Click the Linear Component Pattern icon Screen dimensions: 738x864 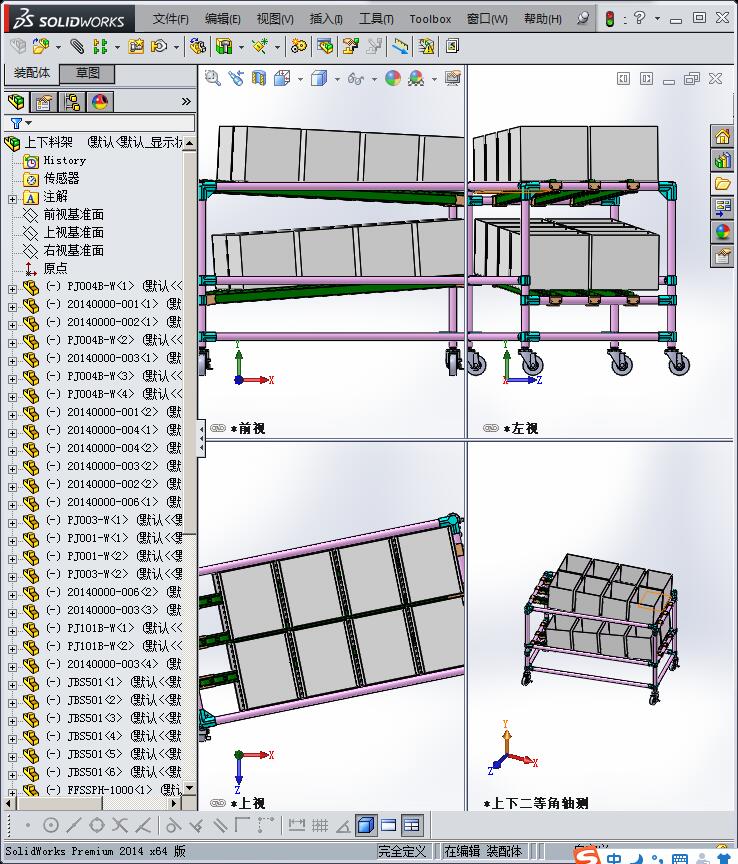click(x=100, y=47)
